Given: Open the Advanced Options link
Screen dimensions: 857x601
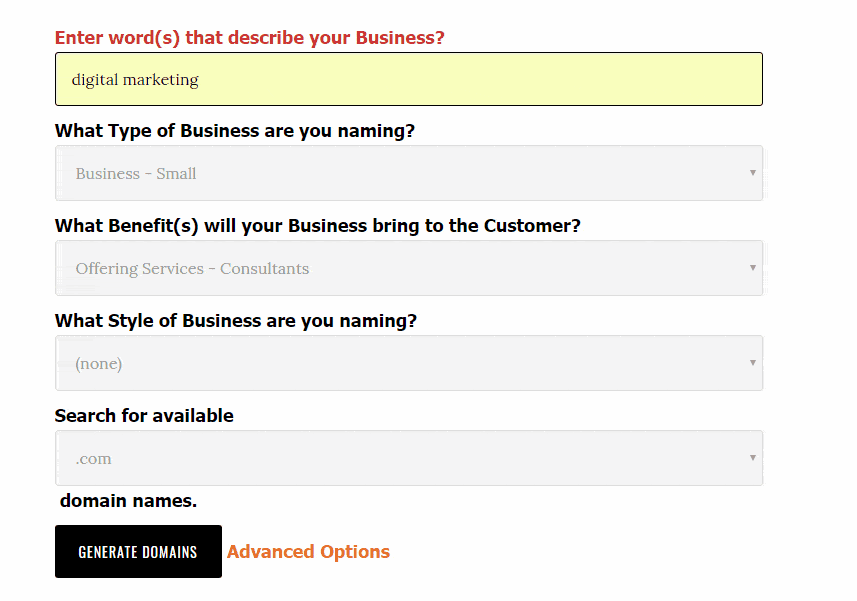Looking at the screenshot, I should [x=308, y=552].
